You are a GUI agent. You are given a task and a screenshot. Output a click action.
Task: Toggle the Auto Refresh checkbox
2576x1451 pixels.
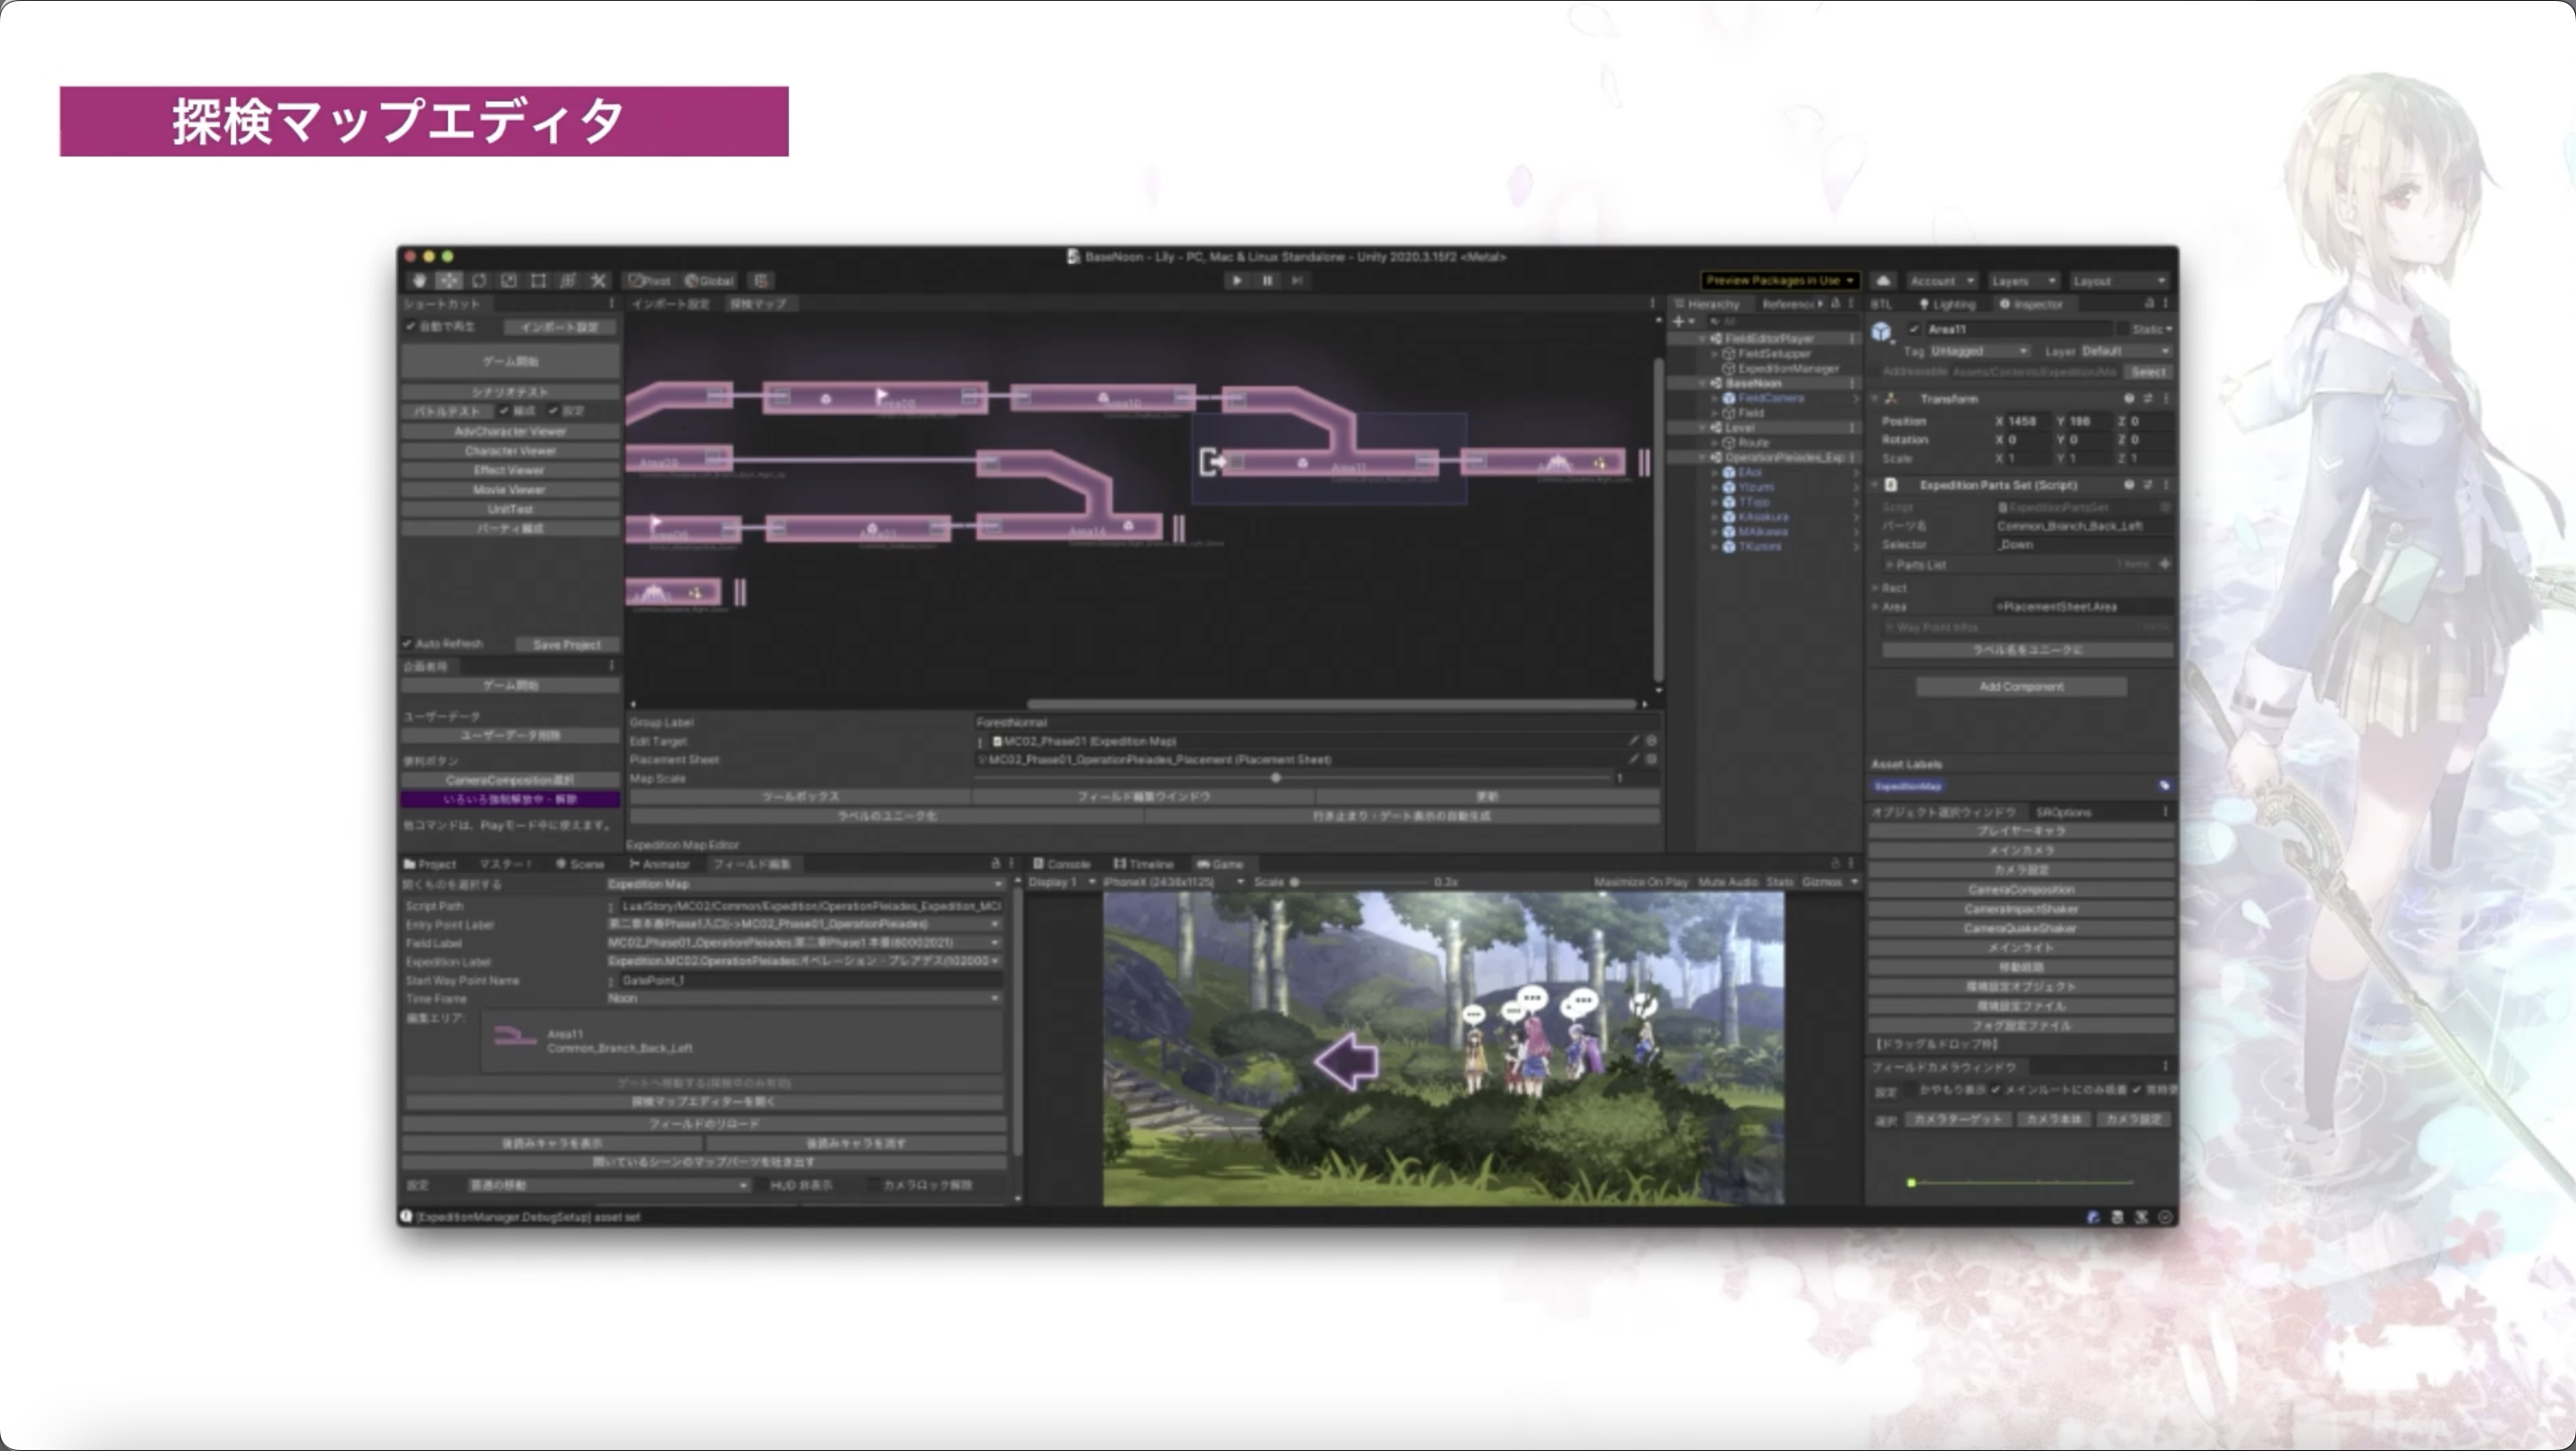(x=408, y=644)
